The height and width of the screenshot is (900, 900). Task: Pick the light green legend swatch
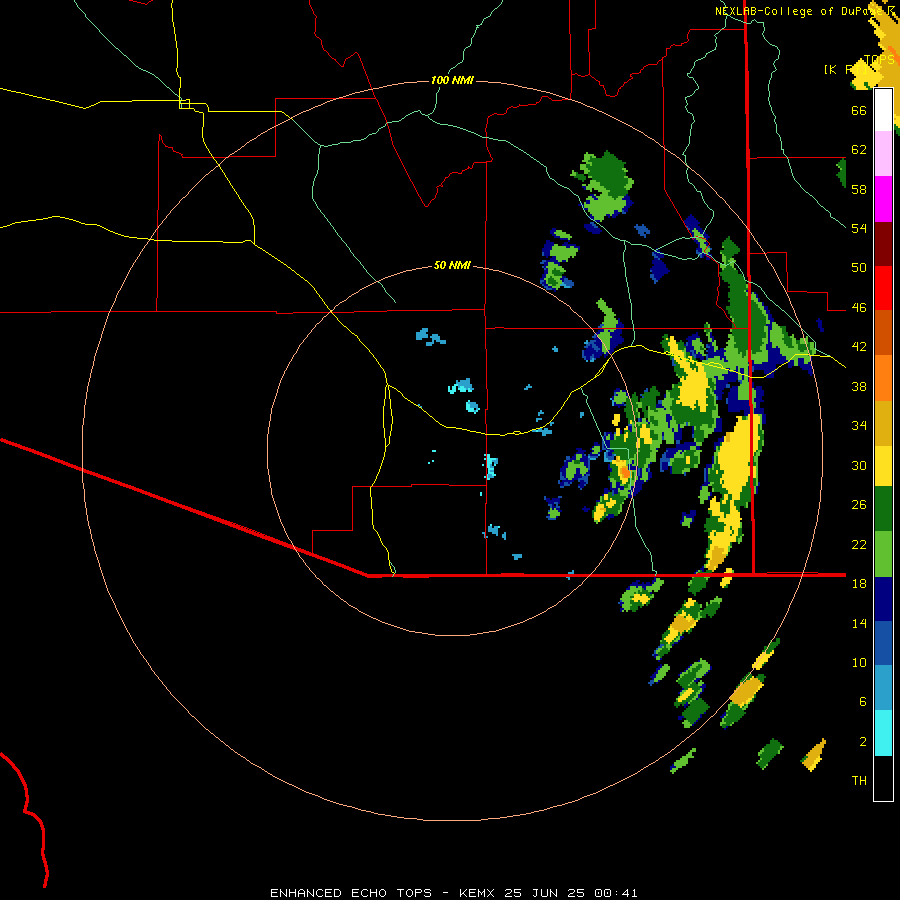(x=883, y=554)
